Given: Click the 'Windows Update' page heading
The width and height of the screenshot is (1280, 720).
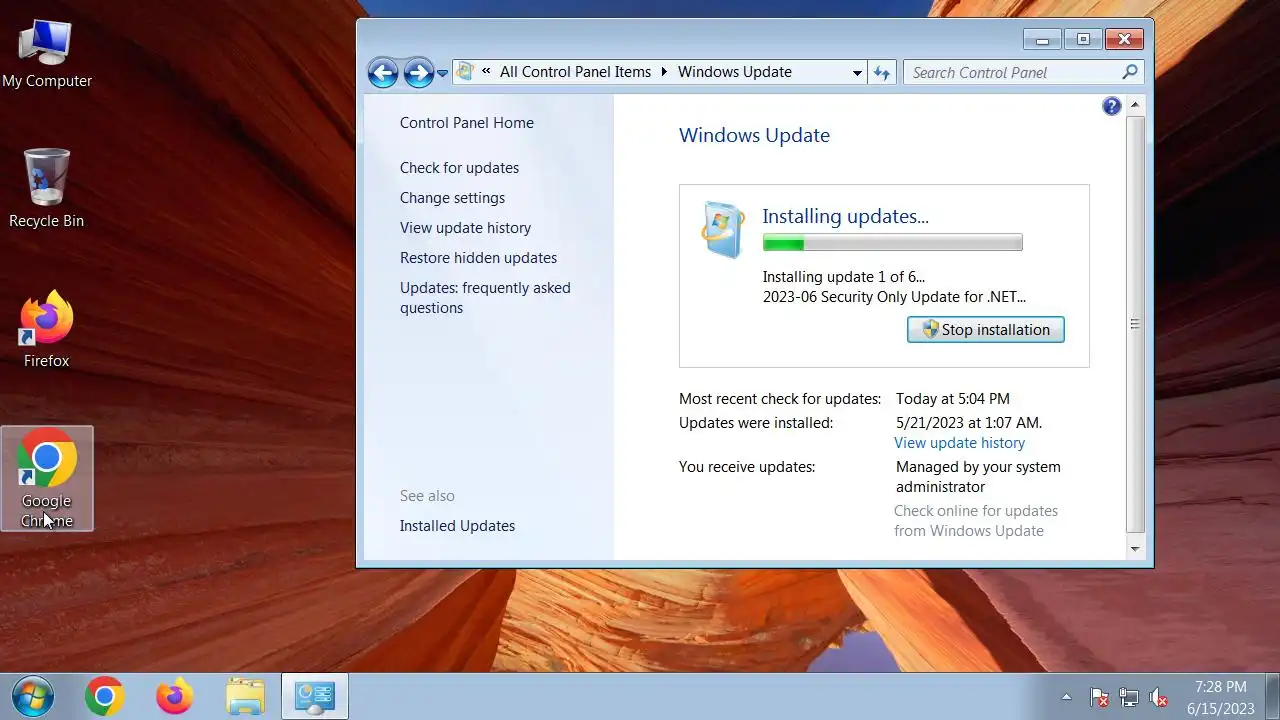Looking at the screenshot, I should coord(754,135).
